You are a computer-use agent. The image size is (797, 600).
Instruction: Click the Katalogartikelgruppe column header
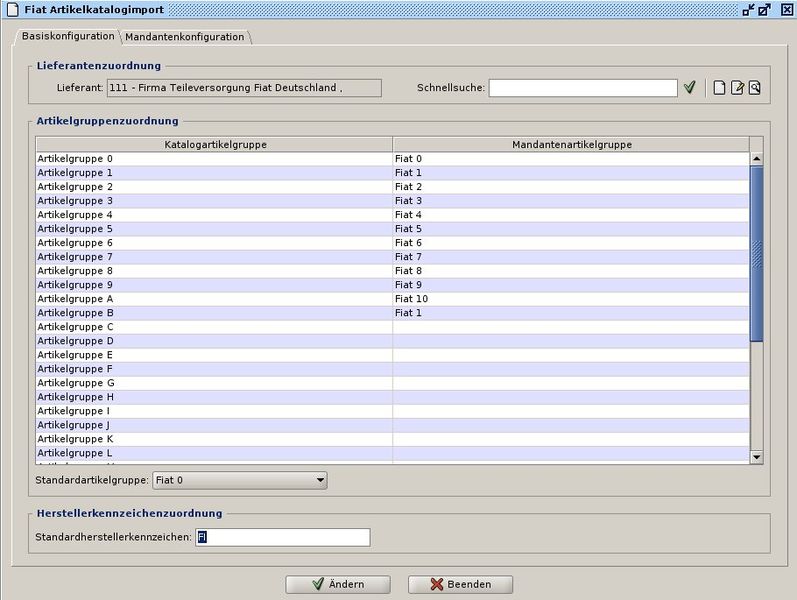pyautogui.click(x=215, y=145)
